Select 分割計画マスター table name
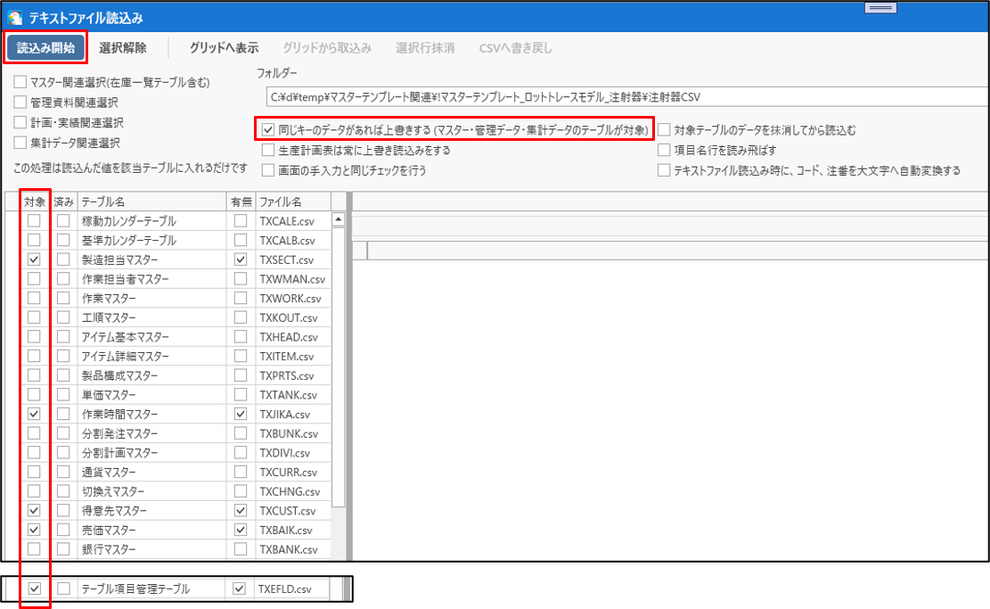The height and width of the screenshot is (609, 990). click(x=119, y=453)
